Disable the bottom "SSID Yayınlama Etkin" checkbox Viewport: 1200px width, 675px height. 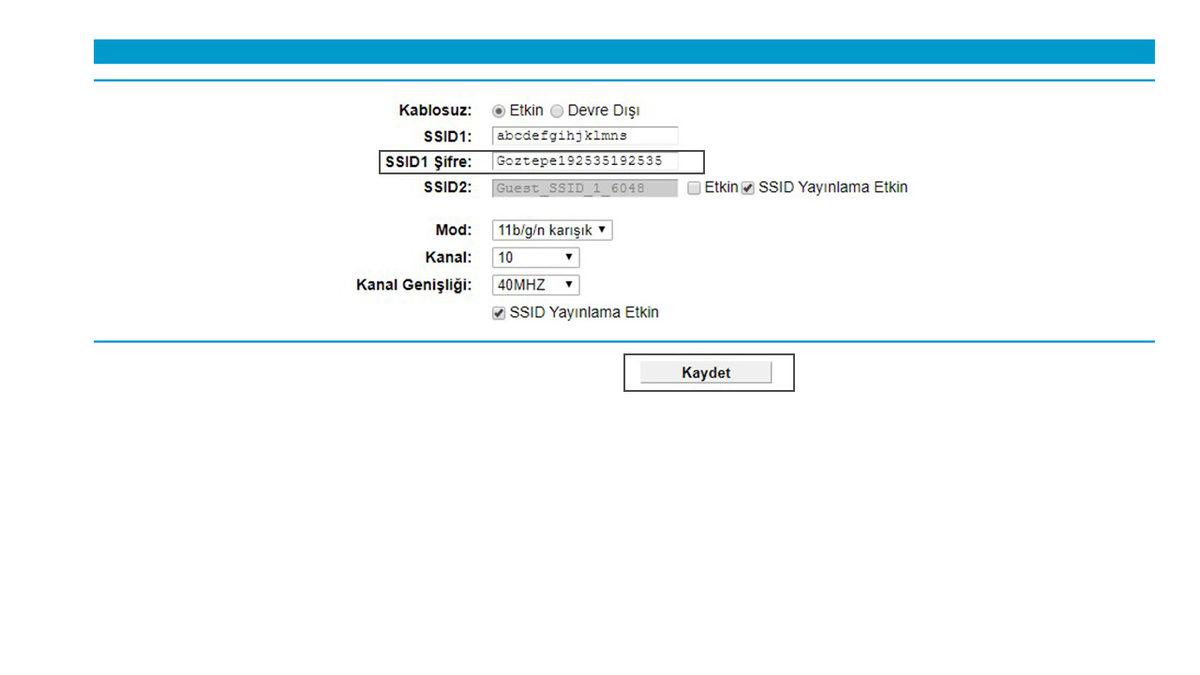(498, 312)
